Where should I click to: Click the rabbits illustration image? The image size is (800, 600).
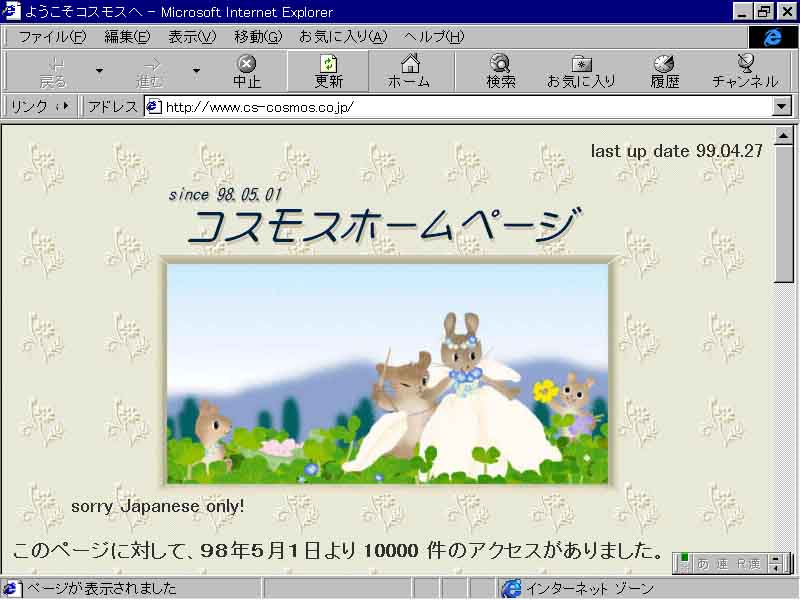pyautogui.click(x=388, y=373)
